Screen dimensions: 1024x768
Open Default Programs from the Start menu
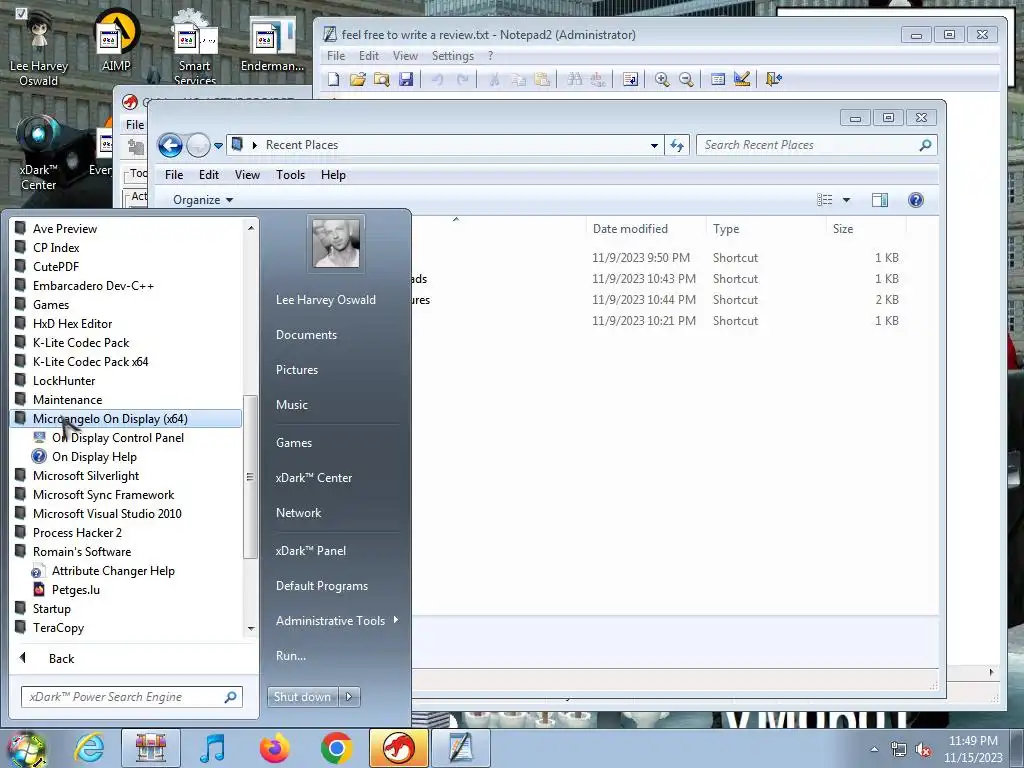tap(322, 586)
